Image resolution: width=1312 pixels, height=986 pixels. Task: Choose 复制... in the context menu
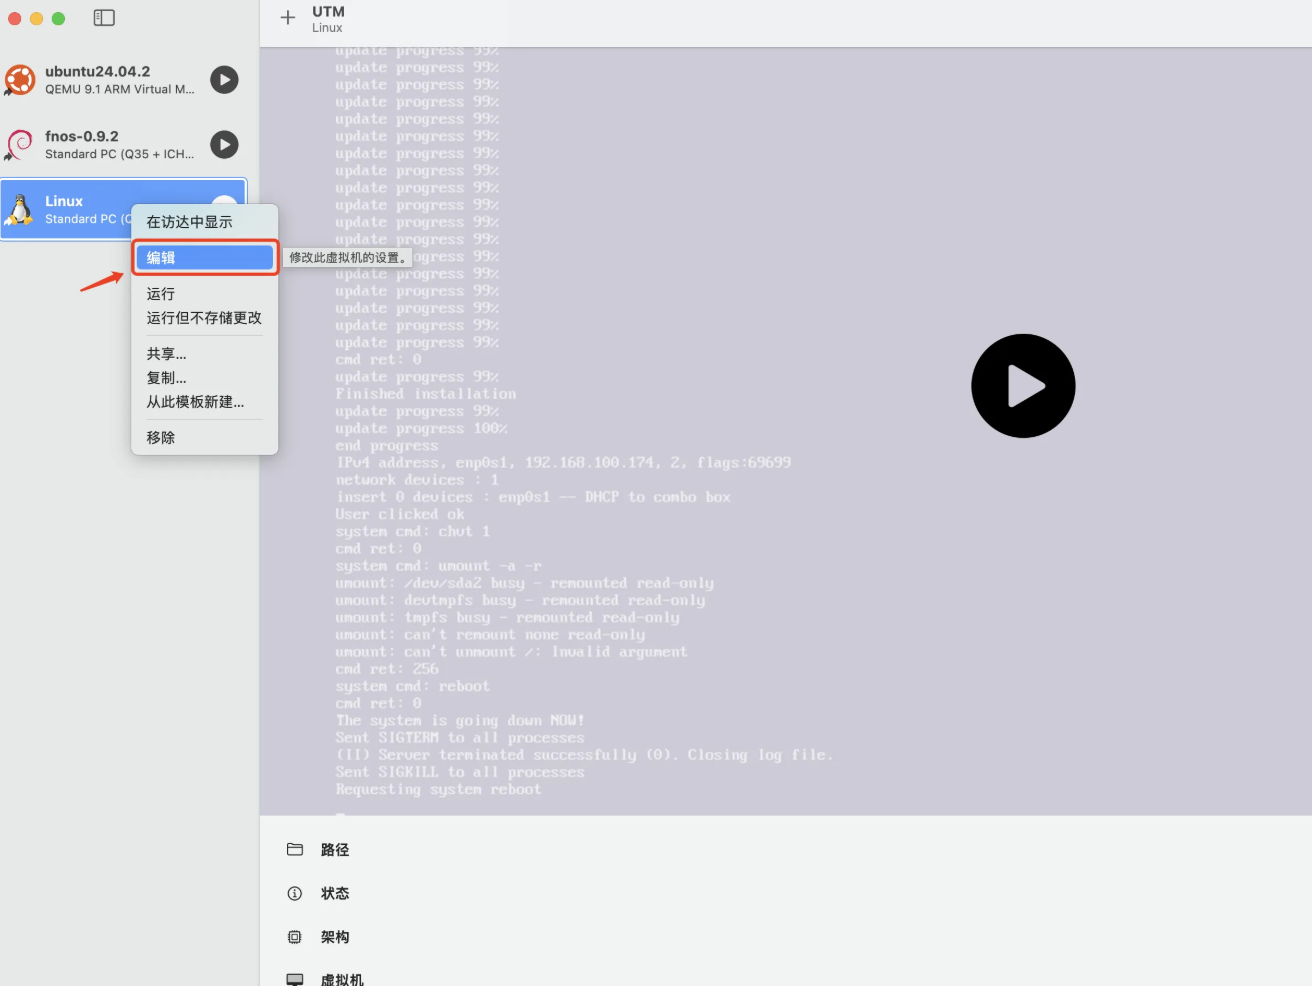[x=204, y=378]
